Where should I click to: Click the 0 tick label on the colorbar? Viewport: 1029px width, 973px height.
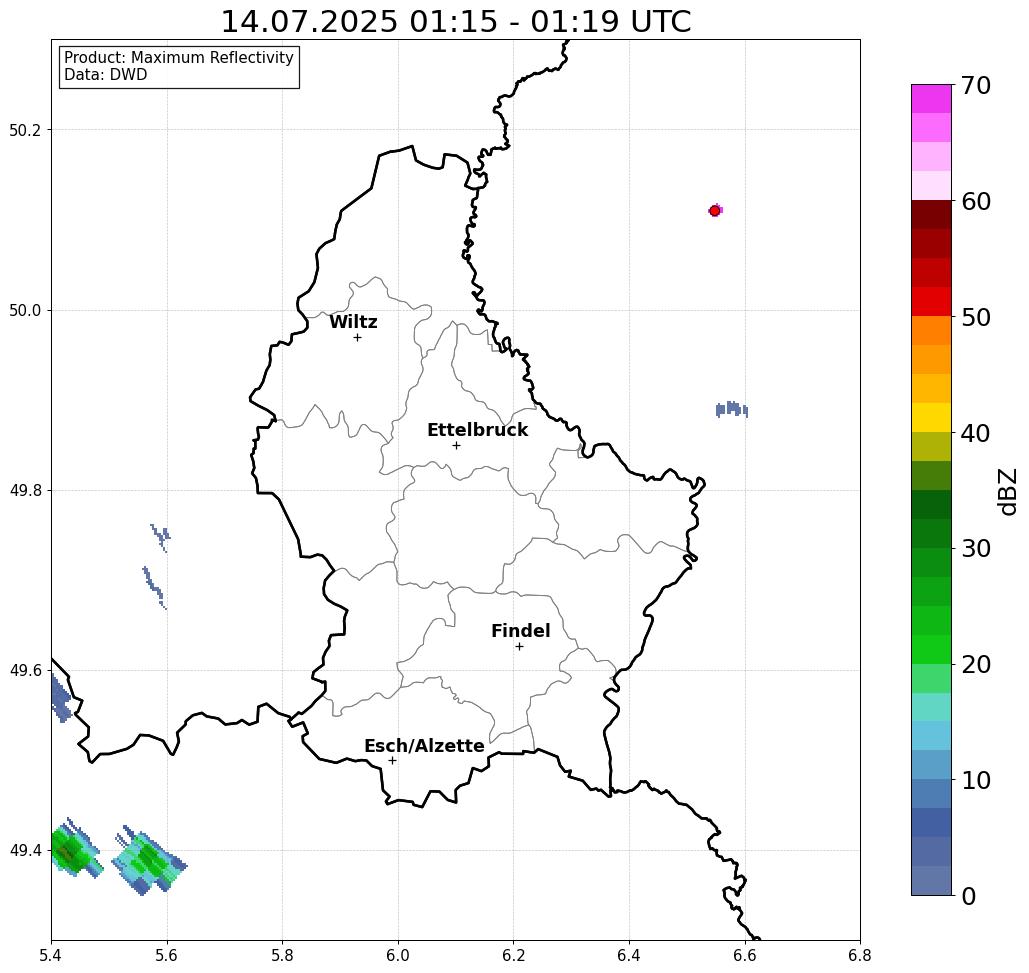[969, 896]
